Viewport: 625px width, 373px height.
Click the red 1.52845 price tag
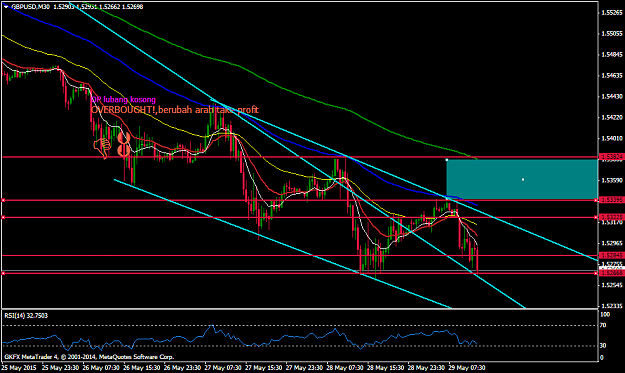click(x=611, y=255)
